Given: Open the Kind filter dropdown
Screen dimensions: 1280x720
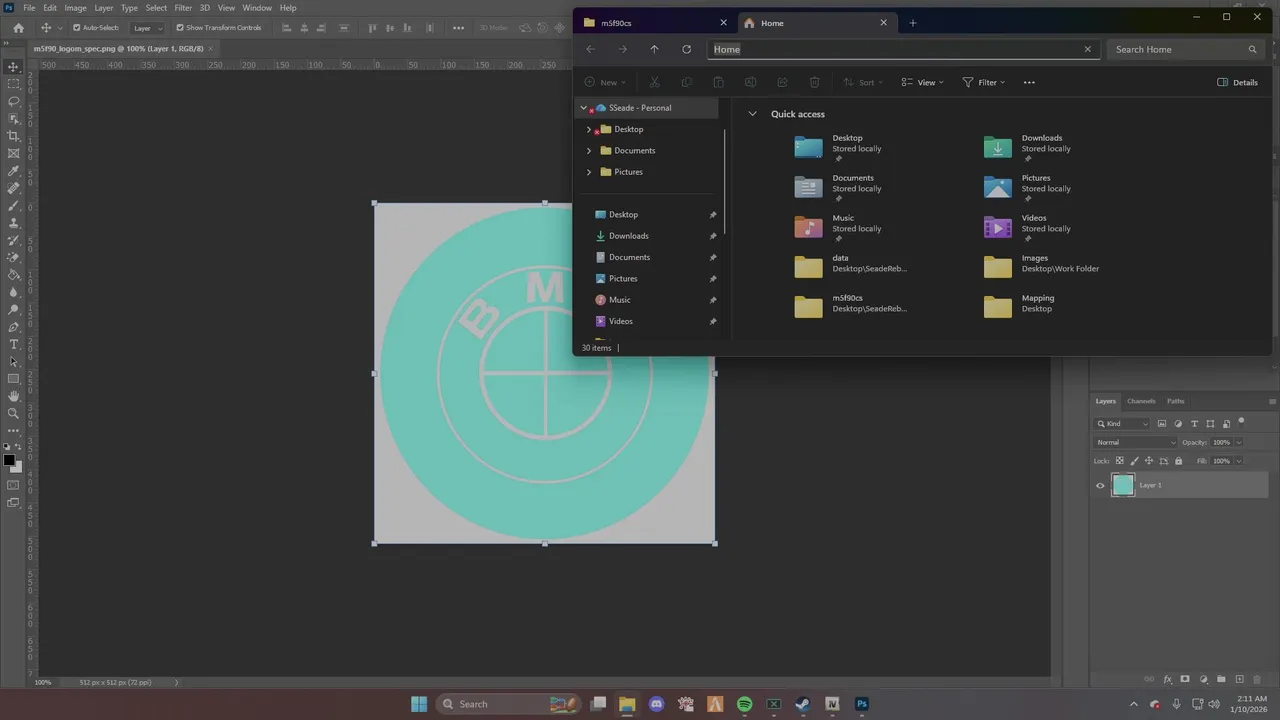Looking at the screenshot, I should 1122,424.
